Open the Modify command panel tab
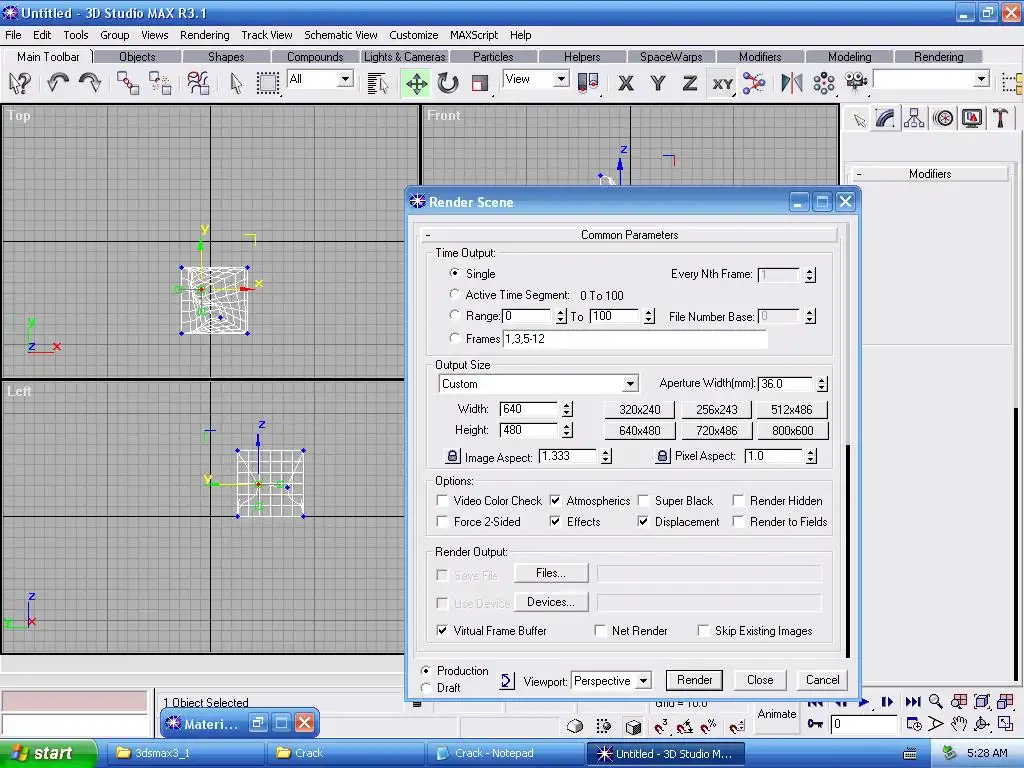This screenshot has width=1024, height=768. (x=886, y=118)
